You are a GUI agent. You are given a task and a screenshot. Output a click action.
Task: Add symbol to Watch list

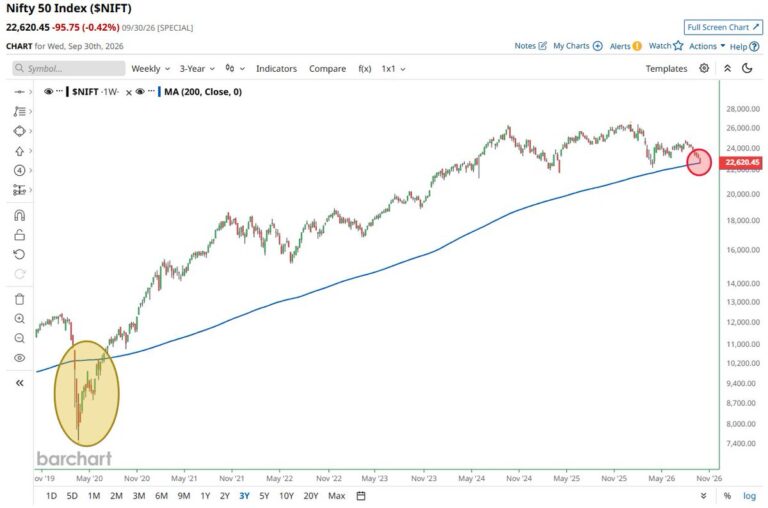(666, 46)
